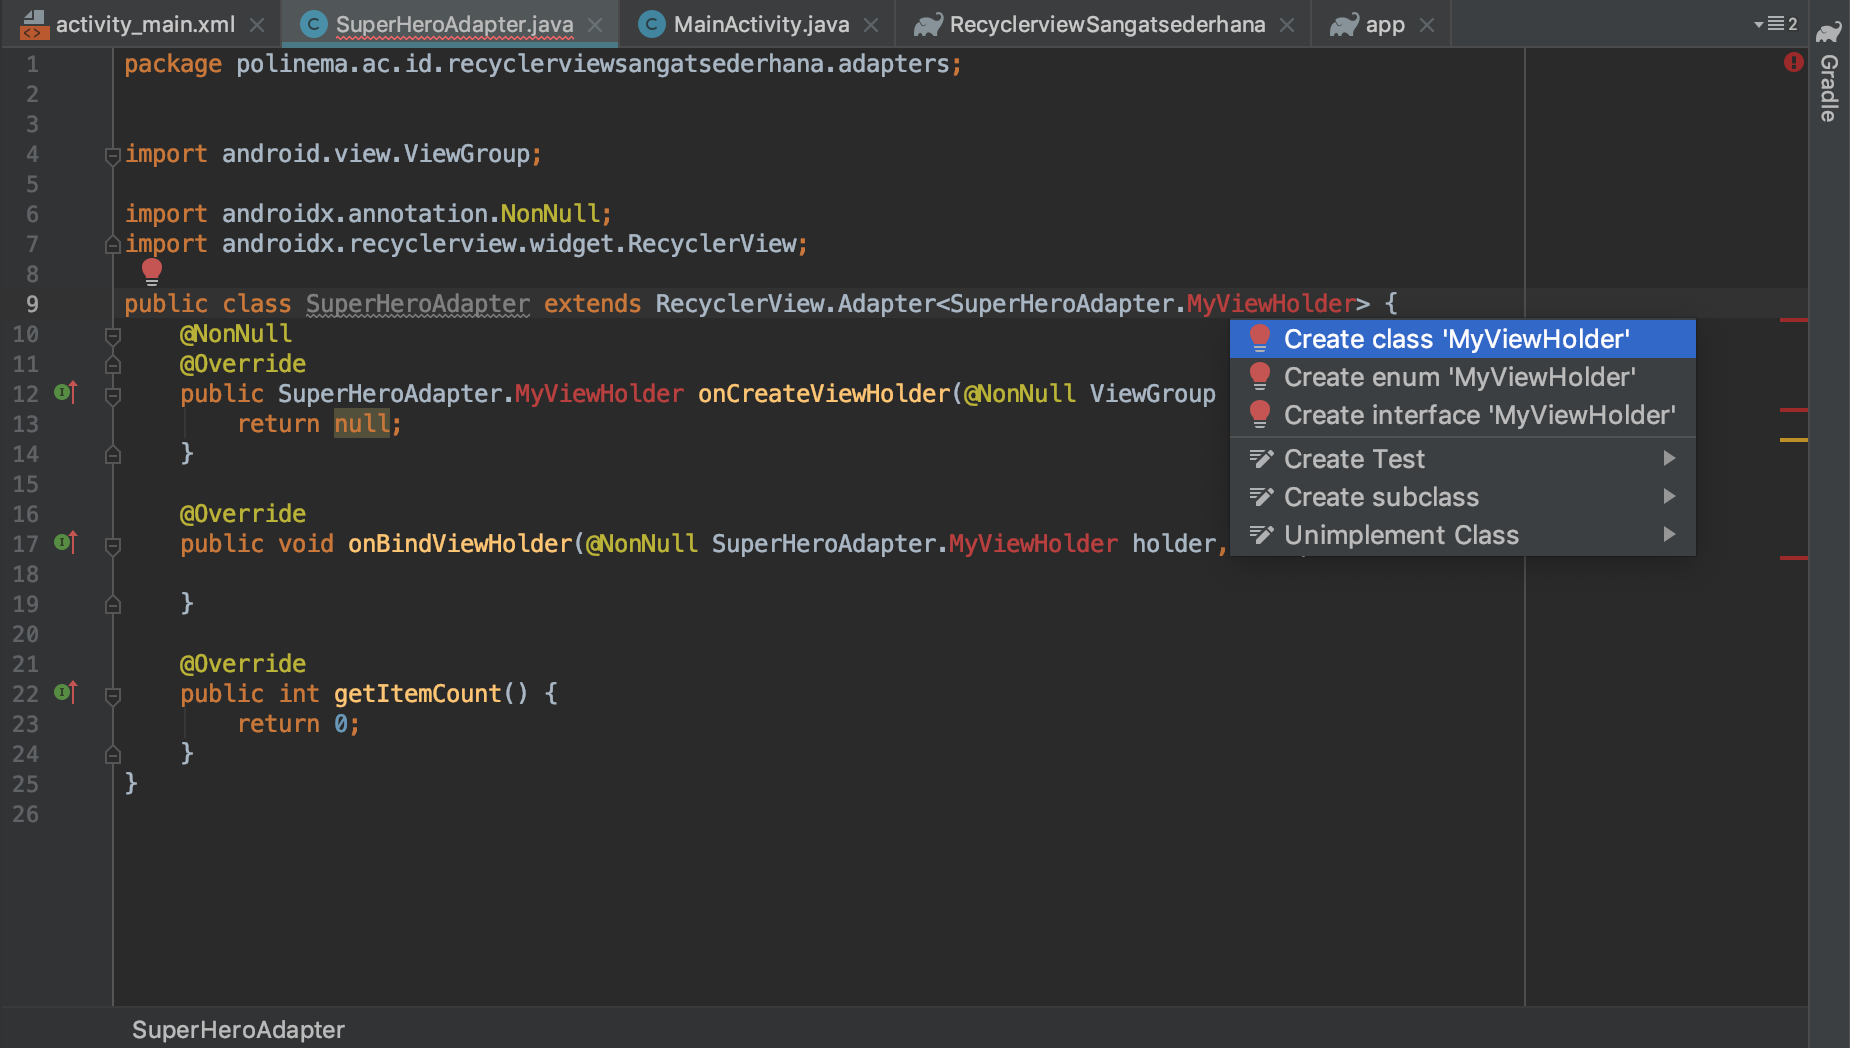
Task: Click the MainActivity.java class icon
Action: tap(652, 24)
